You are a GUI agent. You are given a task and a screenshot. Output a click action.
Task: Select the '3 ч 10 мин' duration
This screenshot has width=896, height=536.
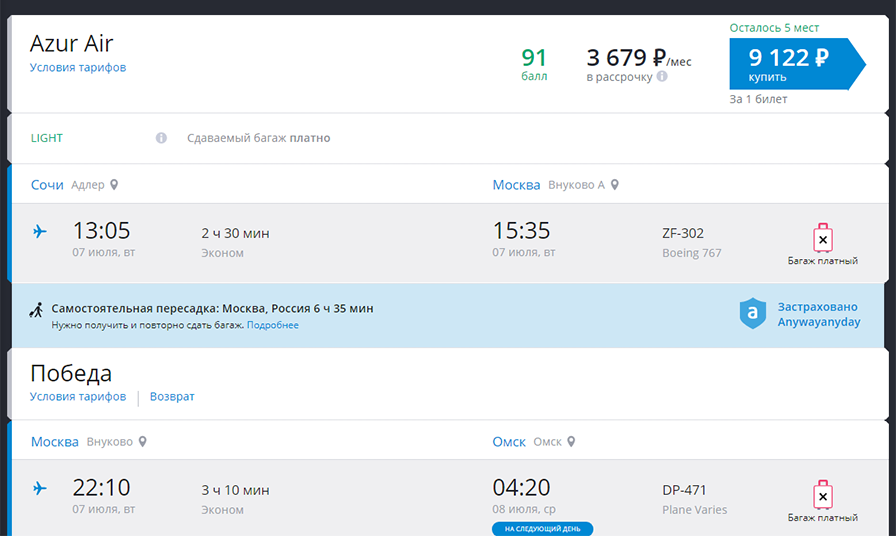[235, 490]
